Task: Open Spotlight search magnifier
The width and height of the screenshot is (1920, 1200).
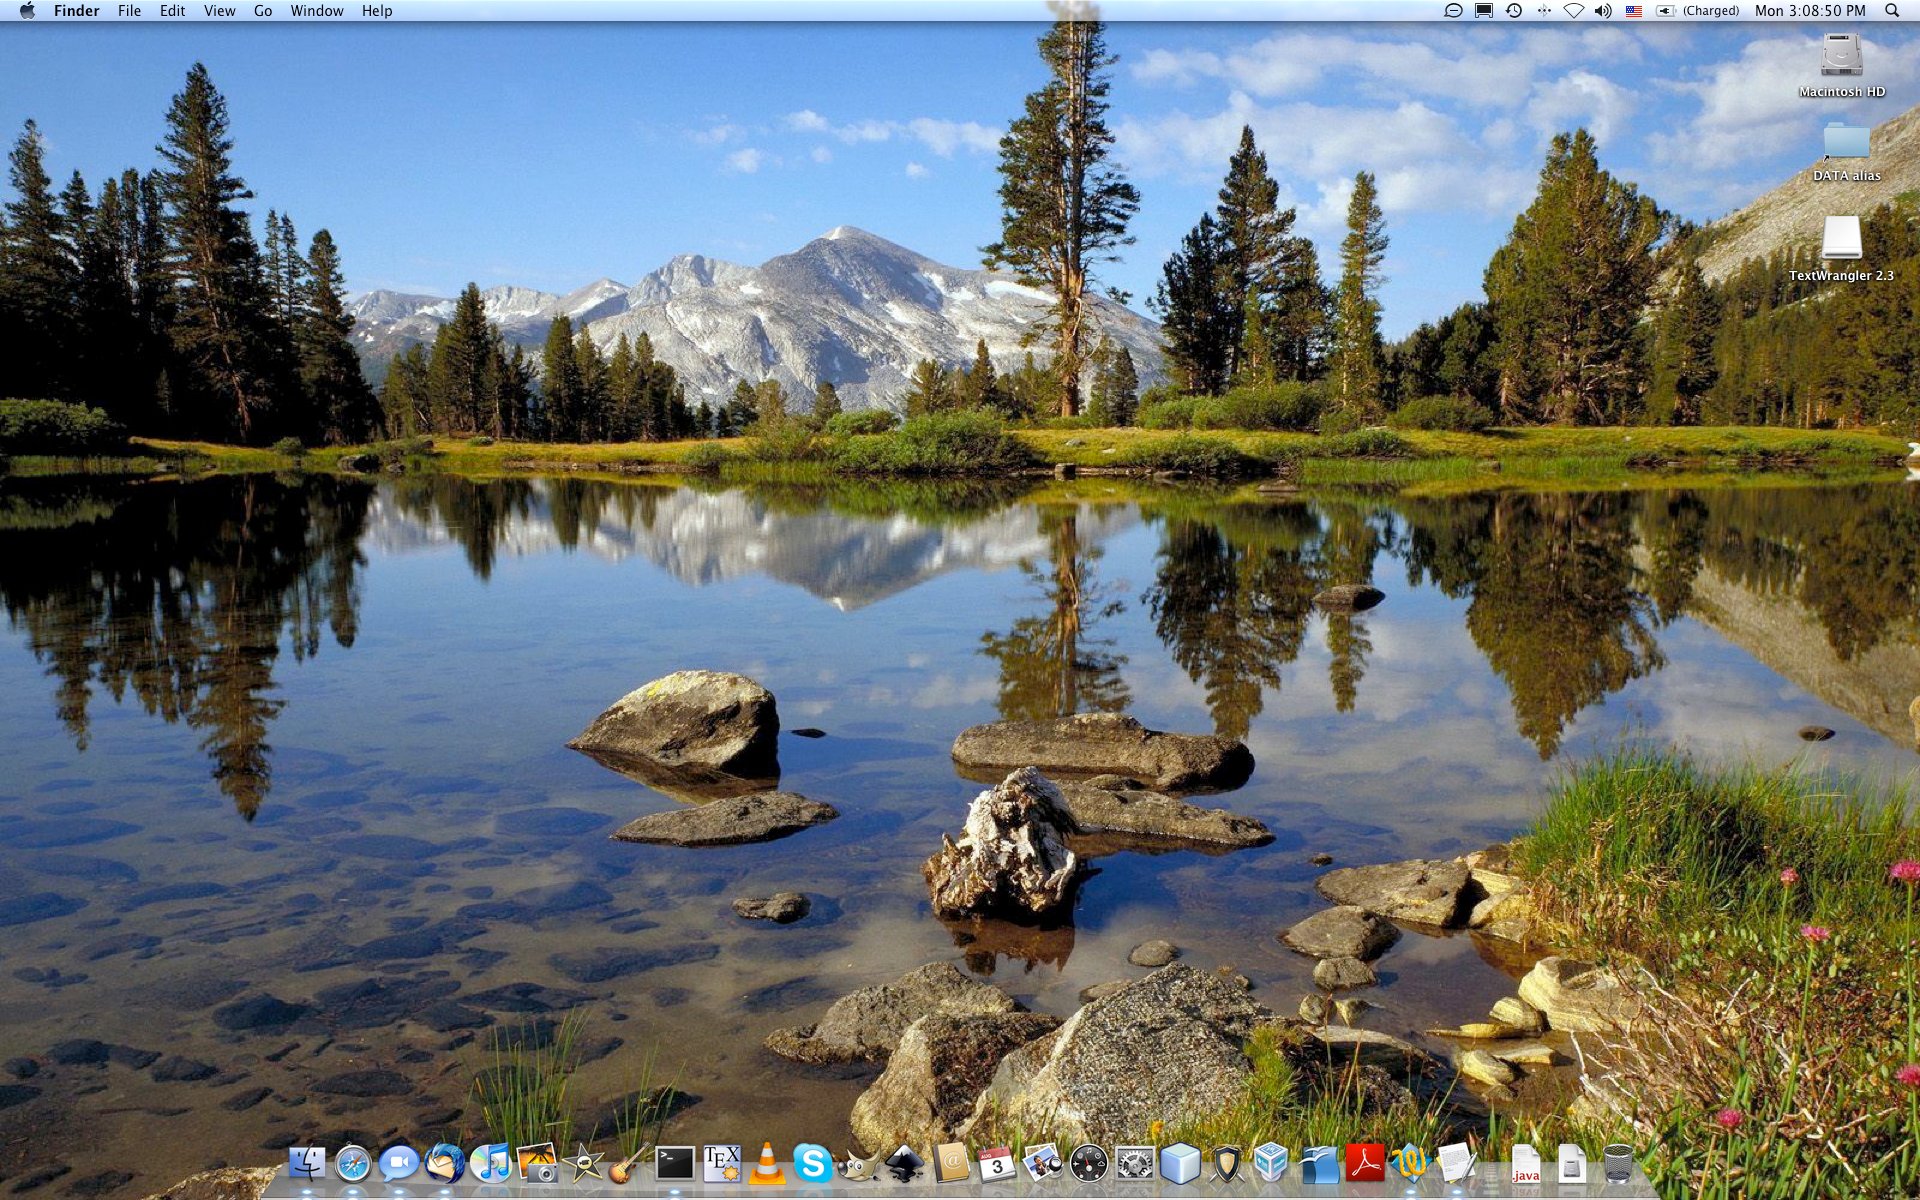Action: [x=1892, y=11]
